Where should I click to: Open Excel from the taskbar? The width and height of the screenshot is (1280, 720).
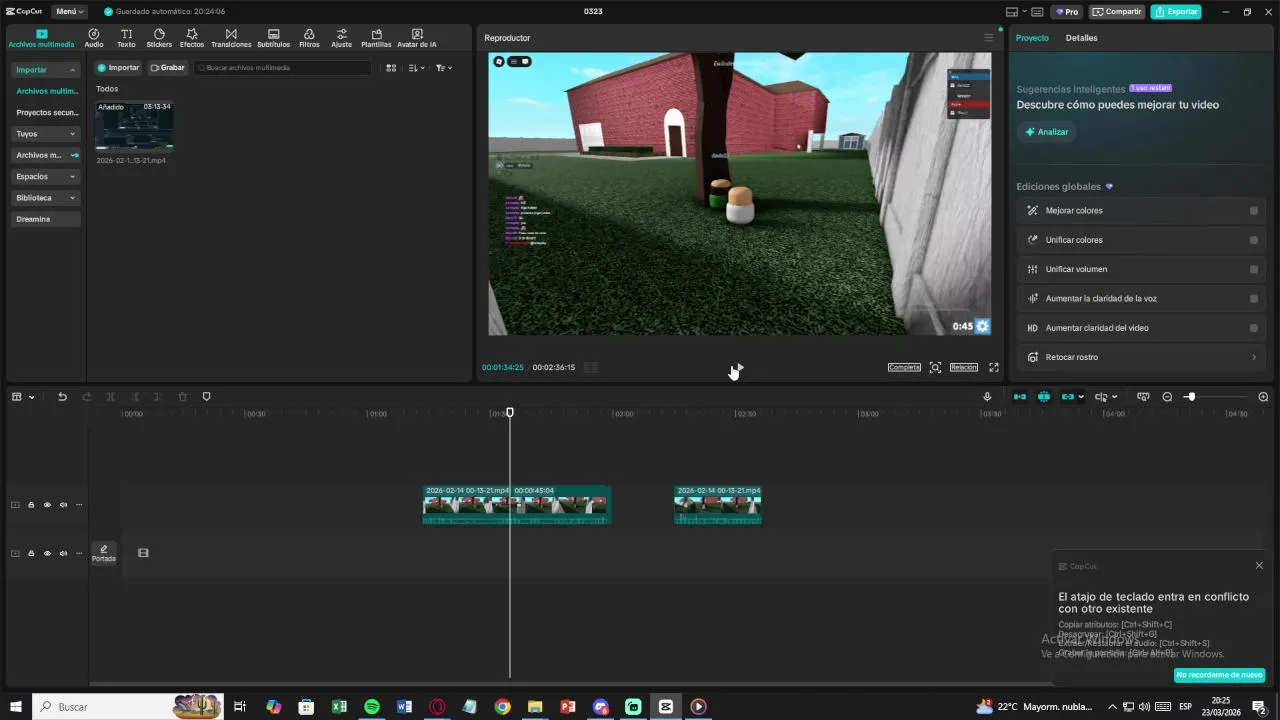pyautogui.click(x=339, y=707)
